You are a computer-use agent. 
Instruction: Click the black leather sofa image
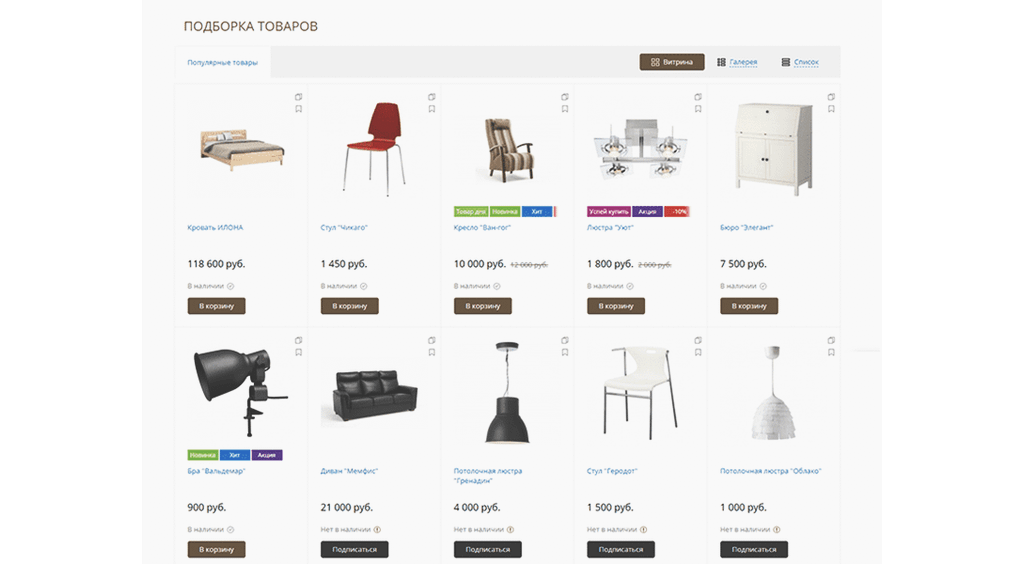click(375, 395)
